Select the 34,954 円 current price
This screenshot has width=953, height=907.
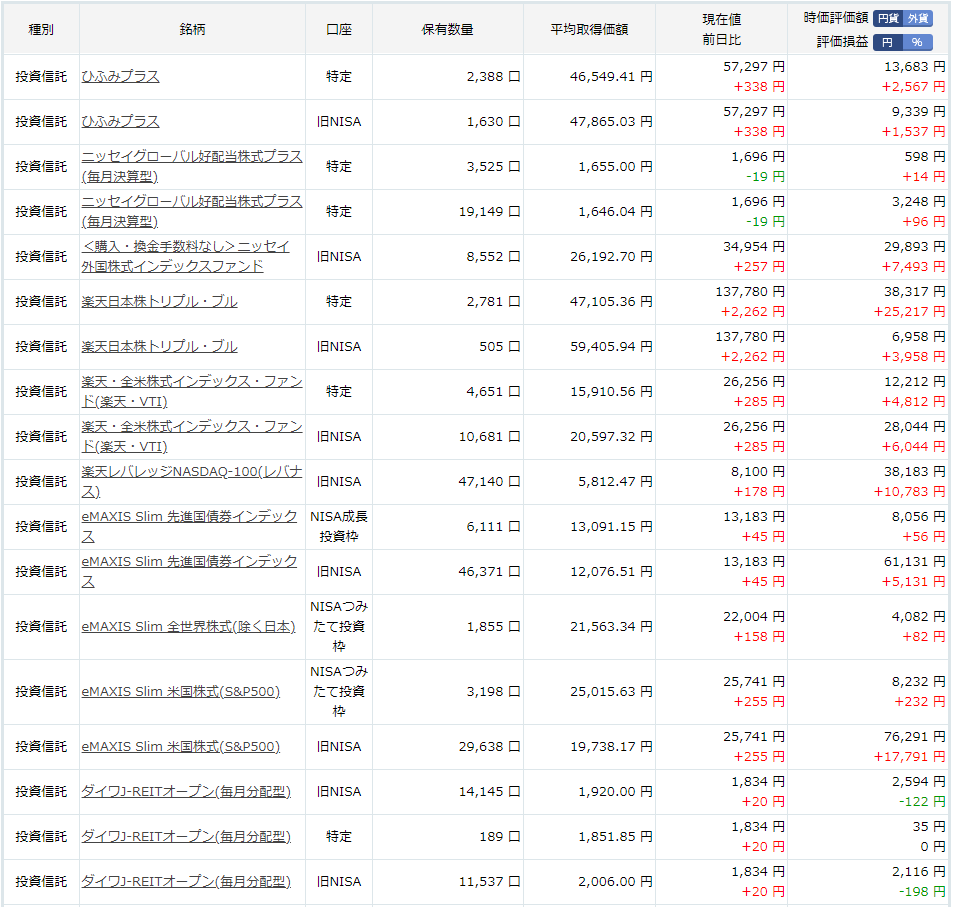754,247
